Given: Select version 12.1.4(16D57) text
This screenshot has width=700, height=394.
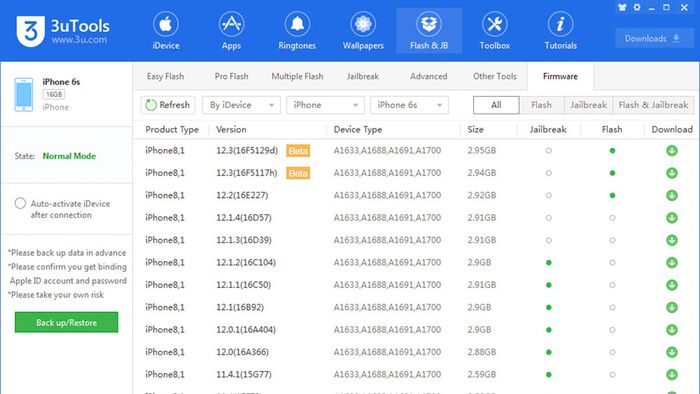Looking at the screenshot, I should pyautogui.click(x=244, y=218).
